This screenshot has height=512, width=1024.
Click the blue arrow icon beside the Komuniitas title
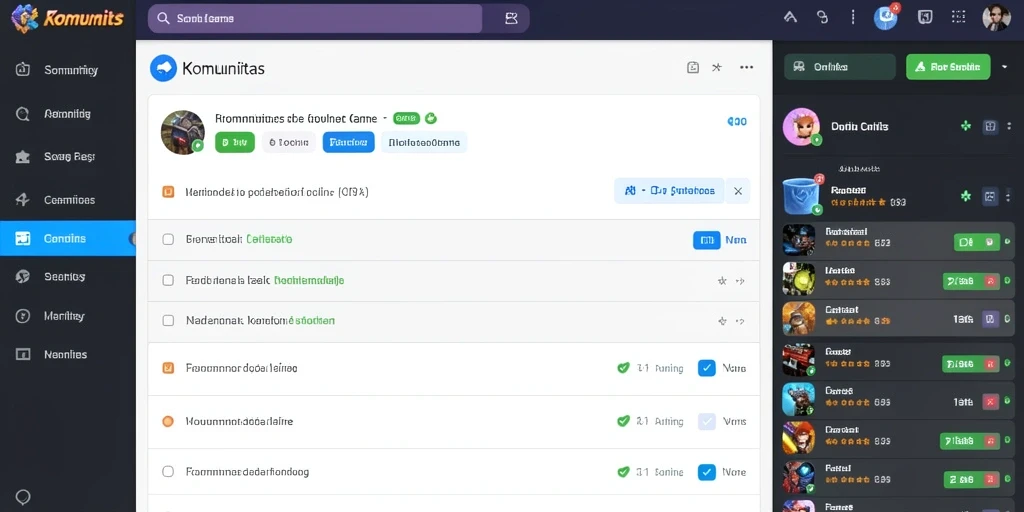tap(163, 68)
